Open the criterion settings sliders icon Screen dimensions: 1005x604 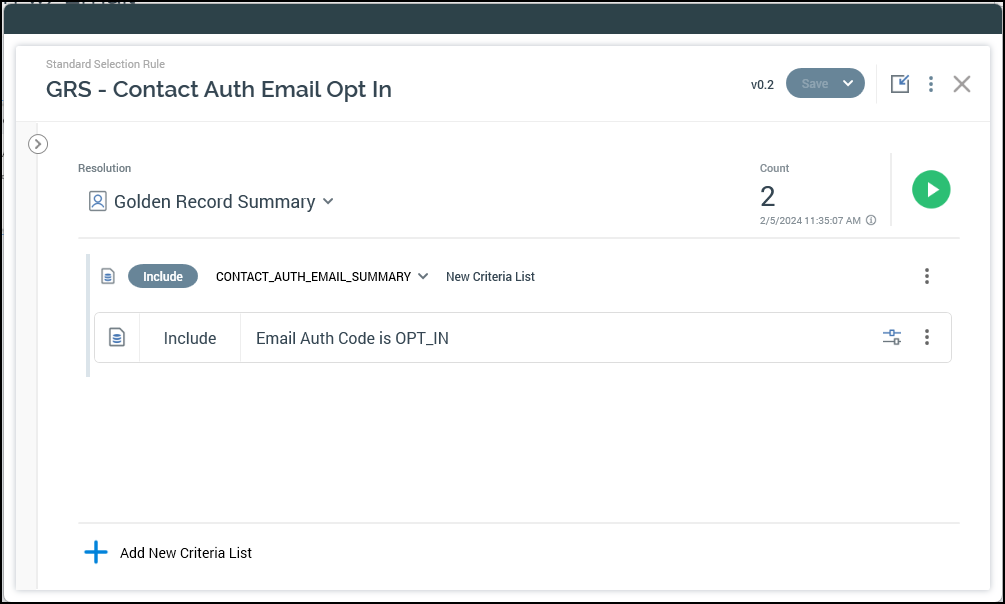892,338
